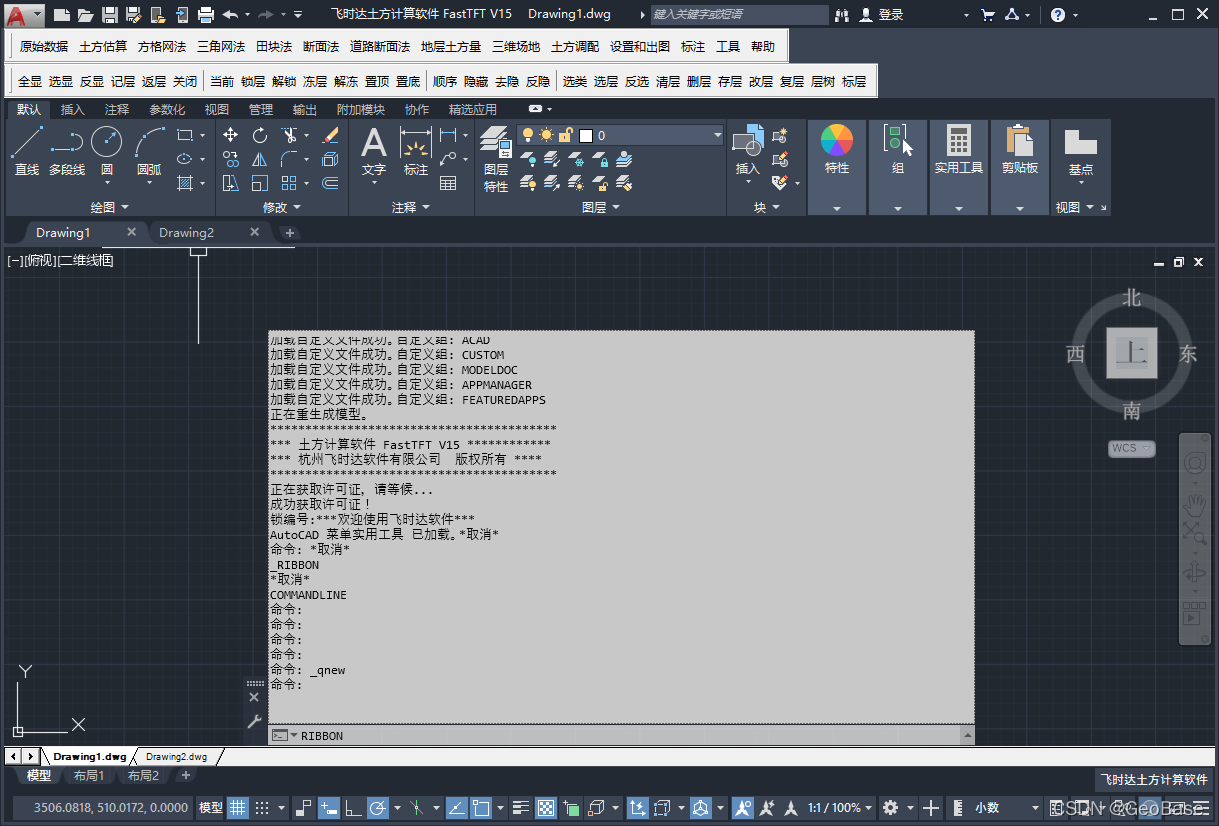Click the 文字 (Text) annotation tool
The height and width of the screenshot is (826, 1219).
point(374,150)
